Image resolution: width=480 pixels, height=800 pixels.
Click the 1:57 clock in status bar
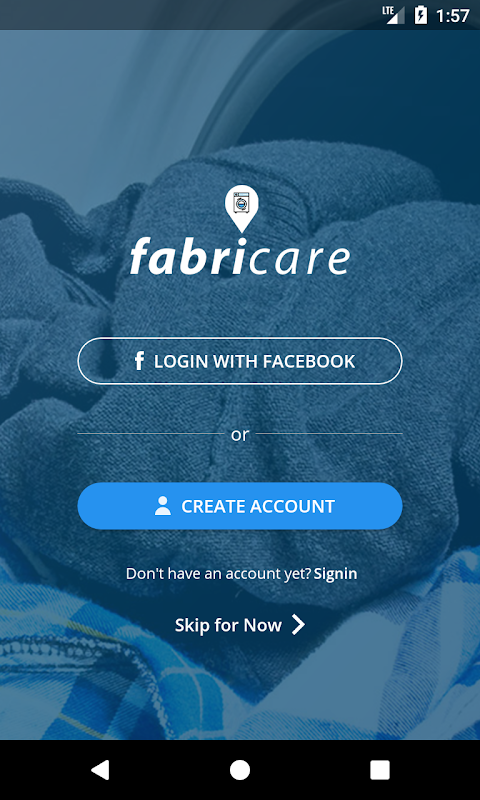452,16
